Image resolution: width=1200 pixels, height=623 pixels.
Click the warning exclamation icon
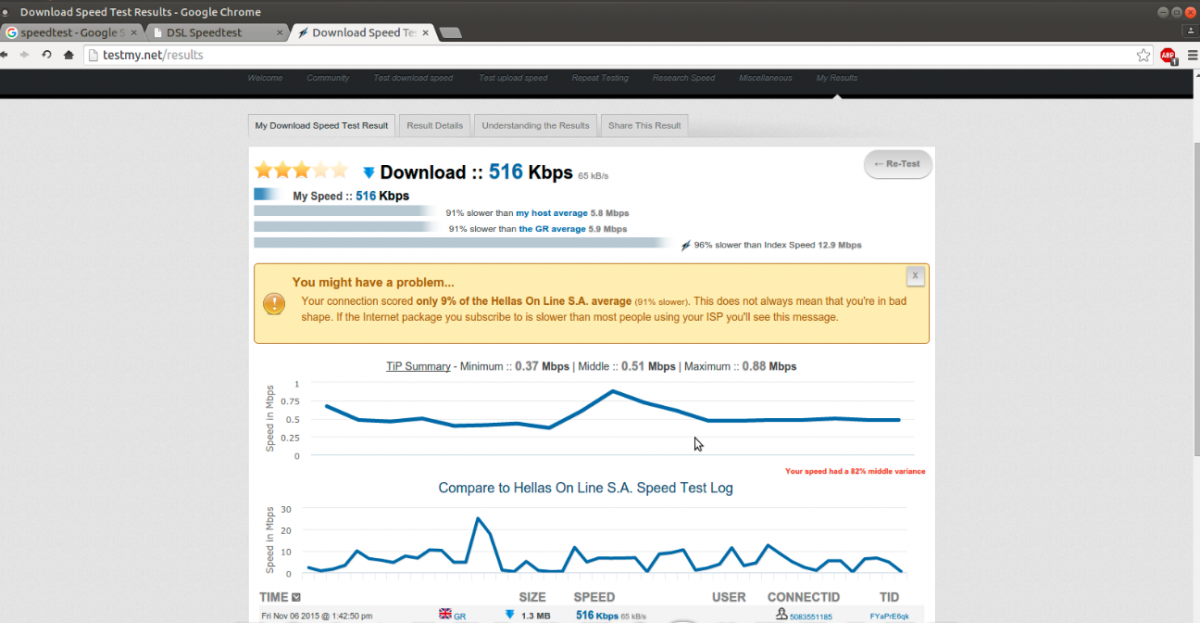tap(274, 303)
